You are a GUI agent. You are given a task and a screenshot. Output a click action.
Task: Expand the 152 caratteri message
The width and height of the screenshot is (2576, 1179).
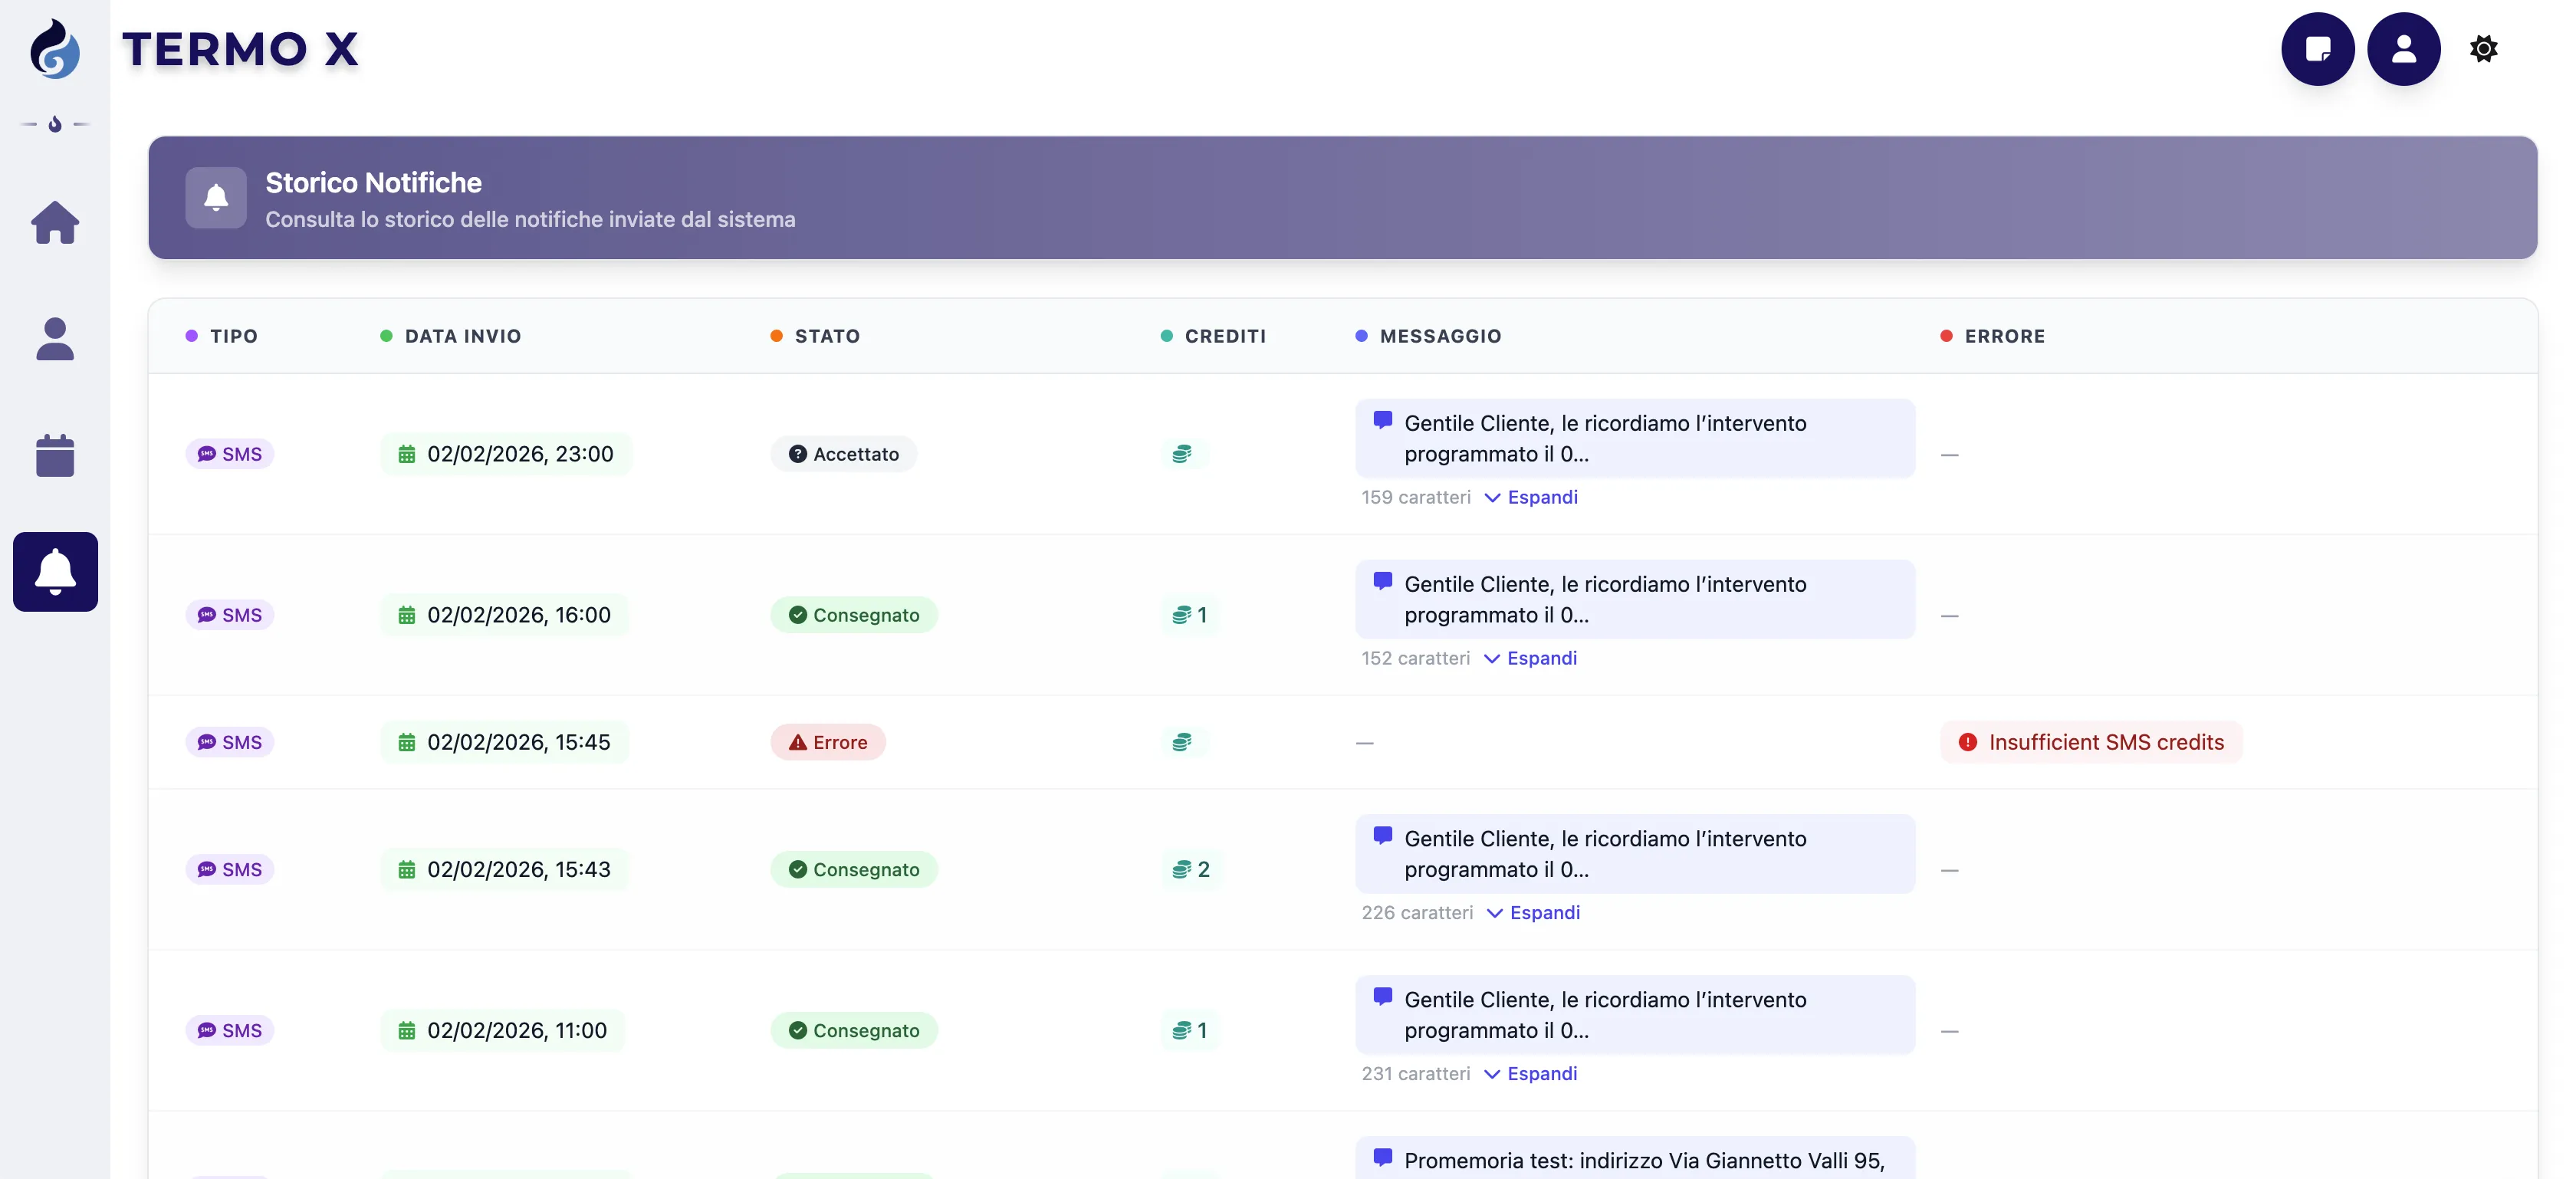click(x=1530, y=658)
